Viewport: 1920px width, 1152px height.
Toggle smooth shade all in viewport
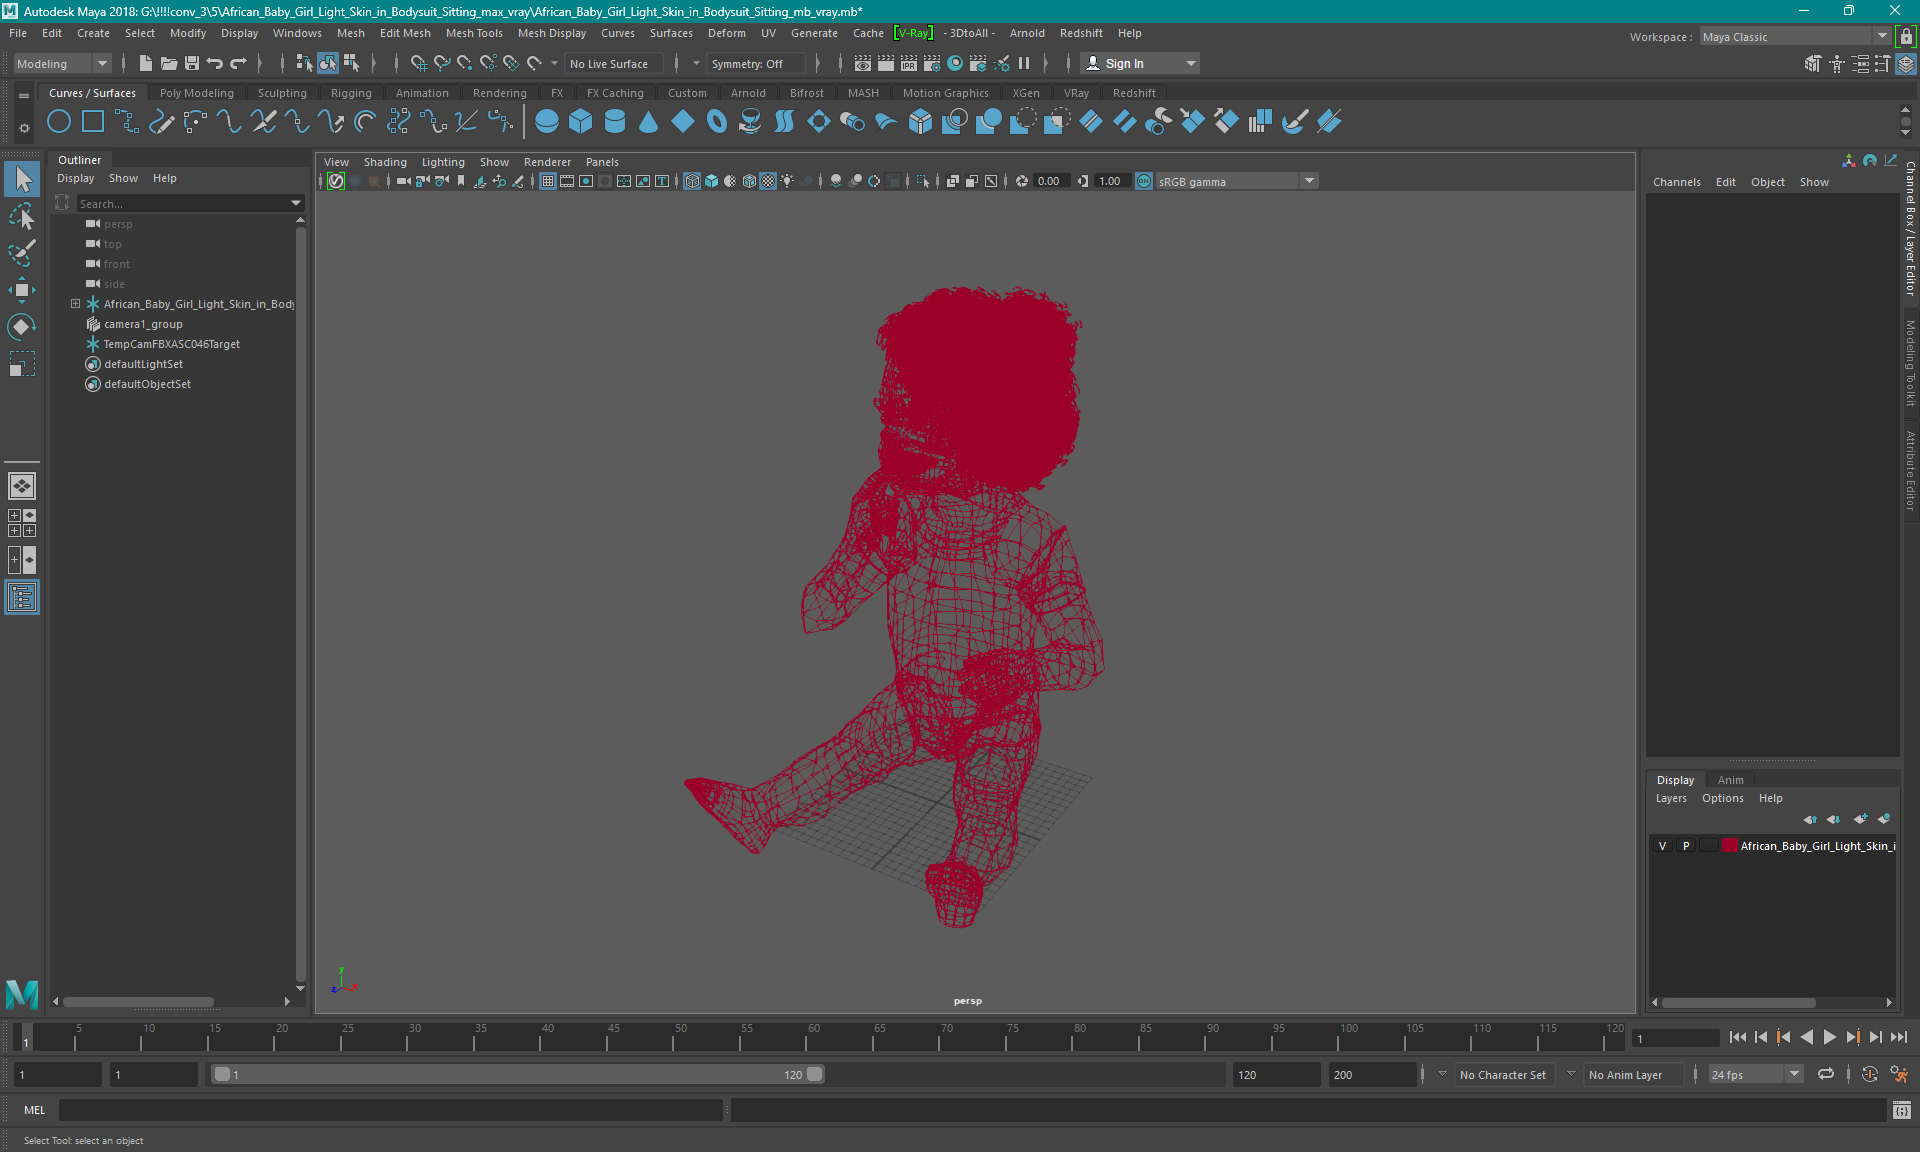pos(711,181)
